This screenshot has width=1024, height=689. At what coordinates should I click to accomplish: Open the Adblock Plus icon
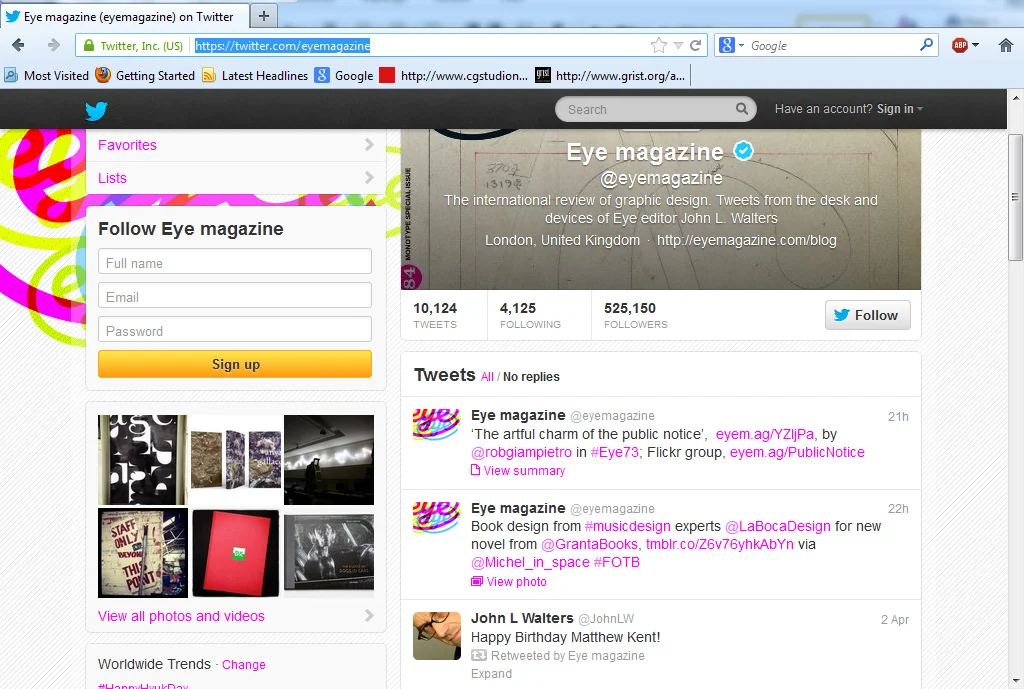(x=959, y=45)
